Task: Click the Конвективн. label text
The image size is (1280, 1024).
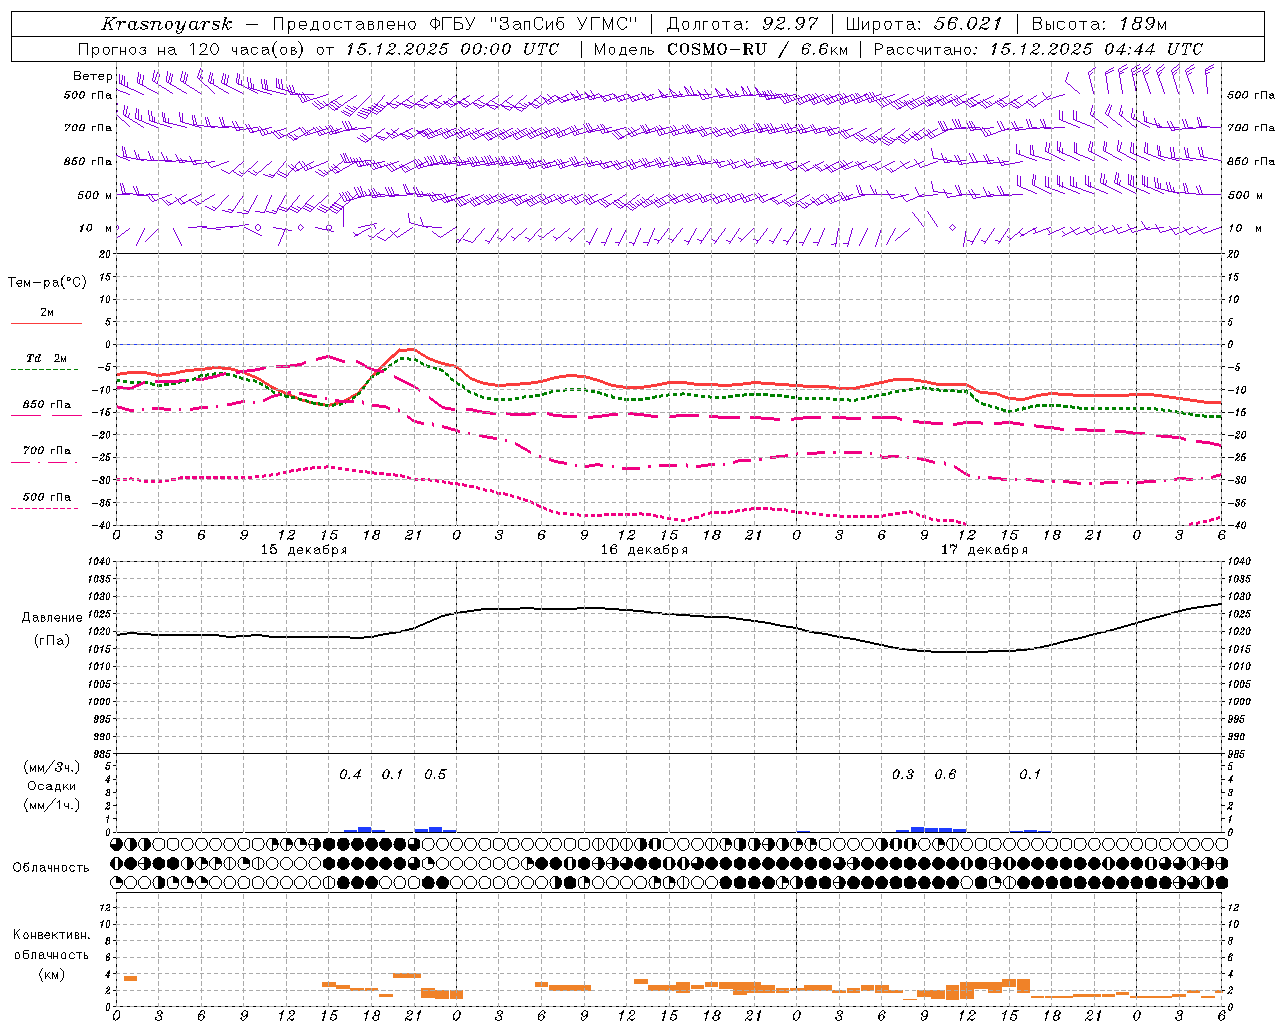Action: coord(52,935)
